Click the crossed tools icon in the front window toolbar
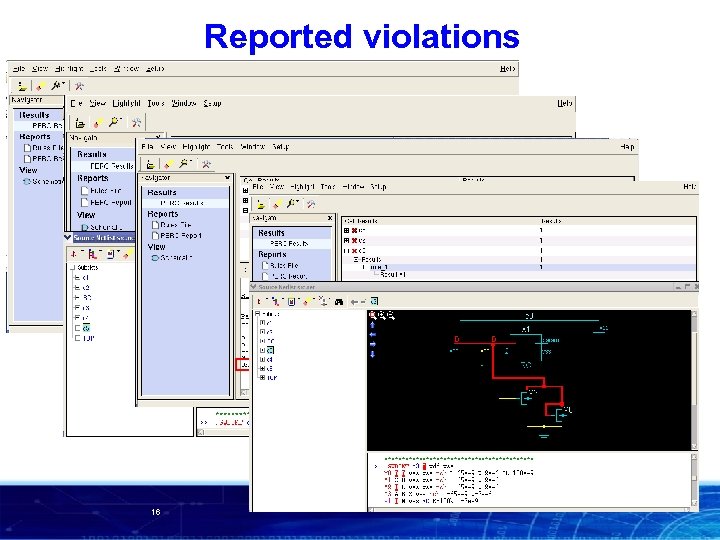Image resolution: width=720 pixels, height=540 pixels. (x=311, y=204)
